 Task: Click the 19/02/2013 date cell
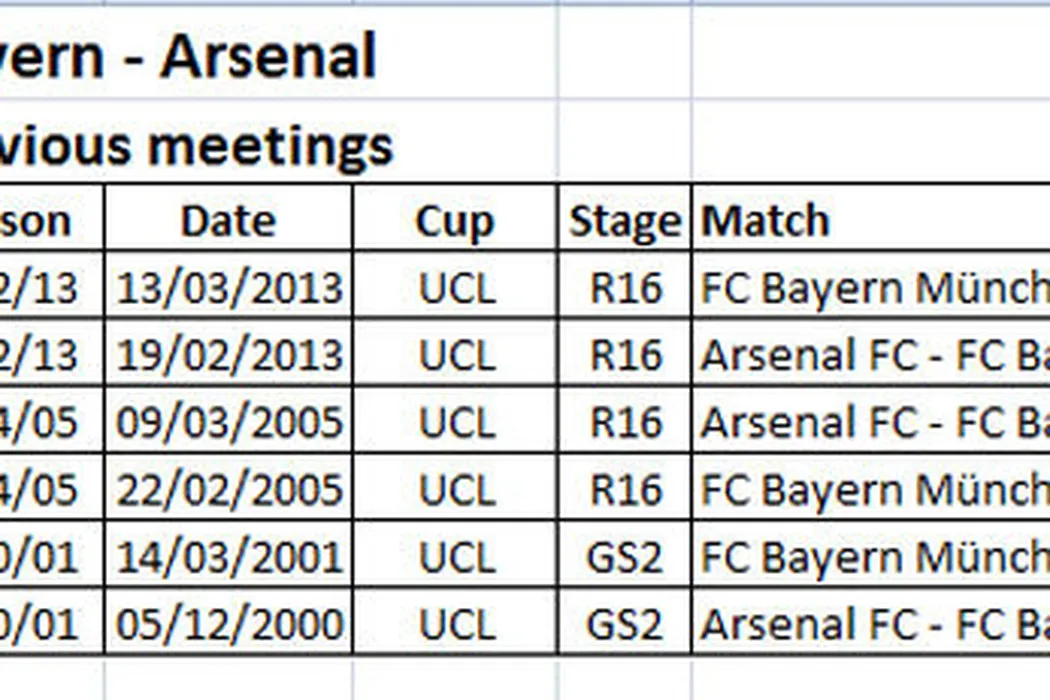pos(229,355)
